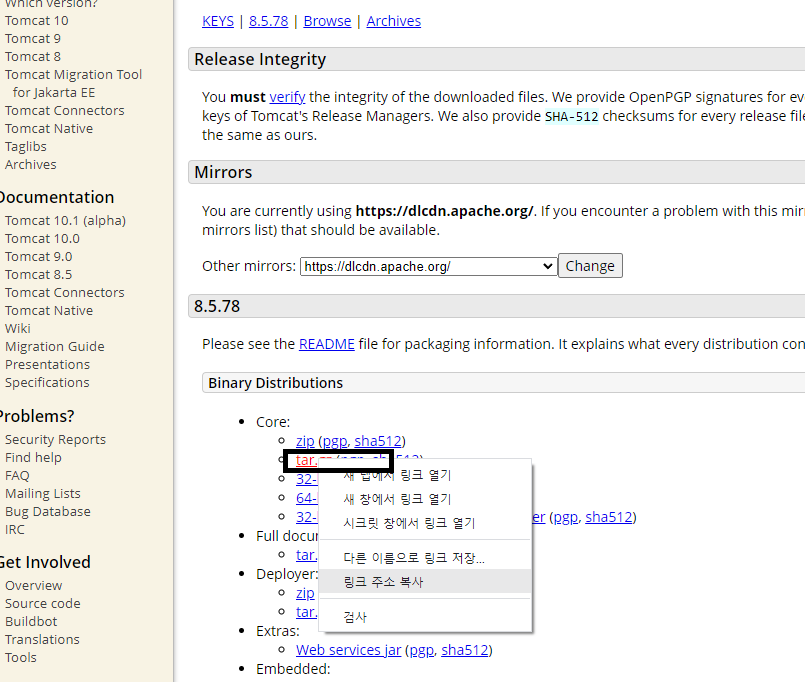Open Bug Database in the sidebar
This screenshot has width=805, height=682.
(x=48, y=511)
